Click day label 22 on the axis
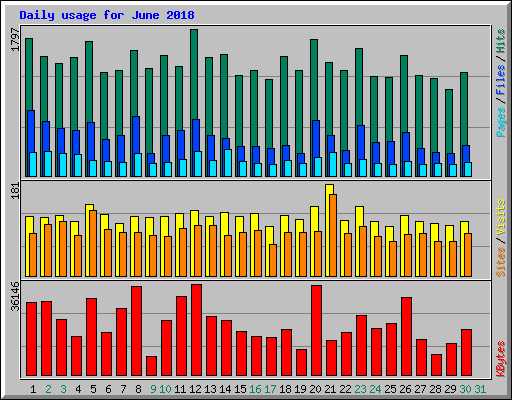 [x=345, y=389]
